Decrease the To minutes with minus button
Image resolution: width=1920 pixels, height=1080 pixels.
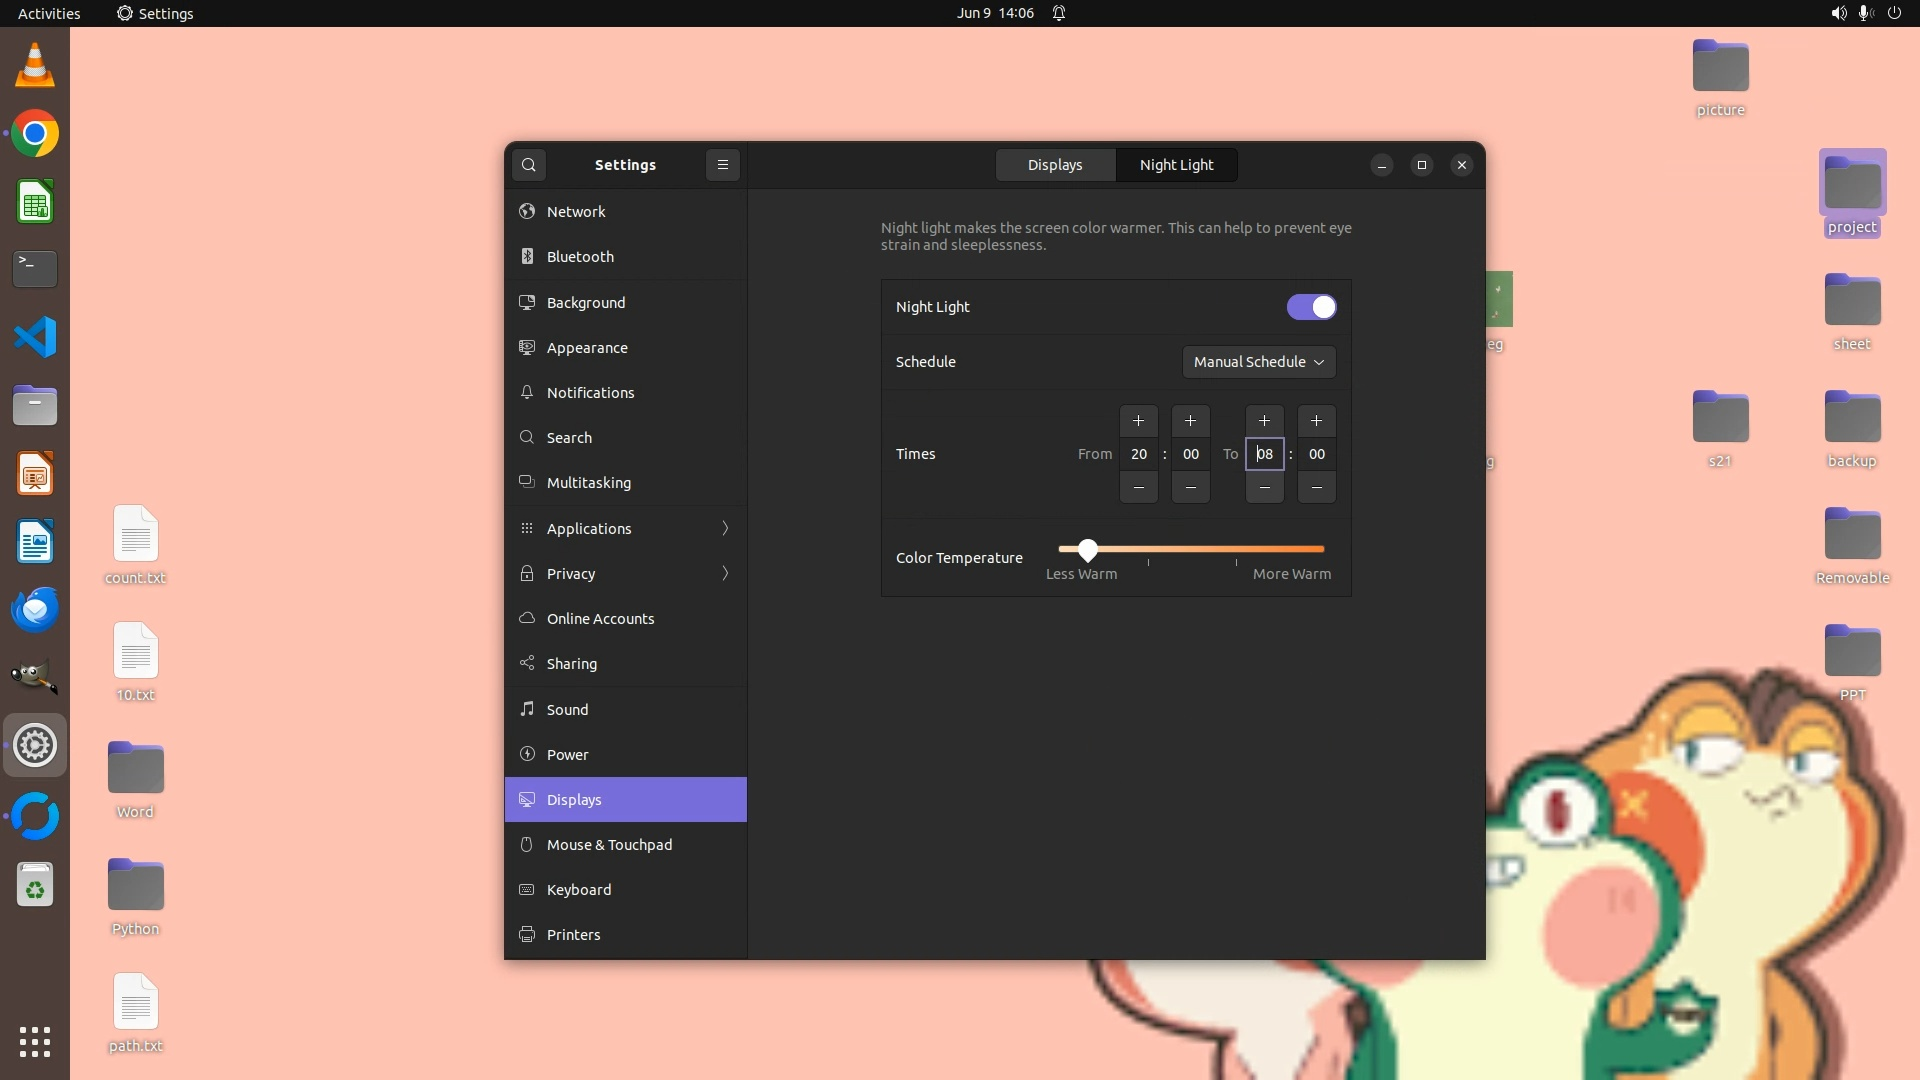[1316, 487]
